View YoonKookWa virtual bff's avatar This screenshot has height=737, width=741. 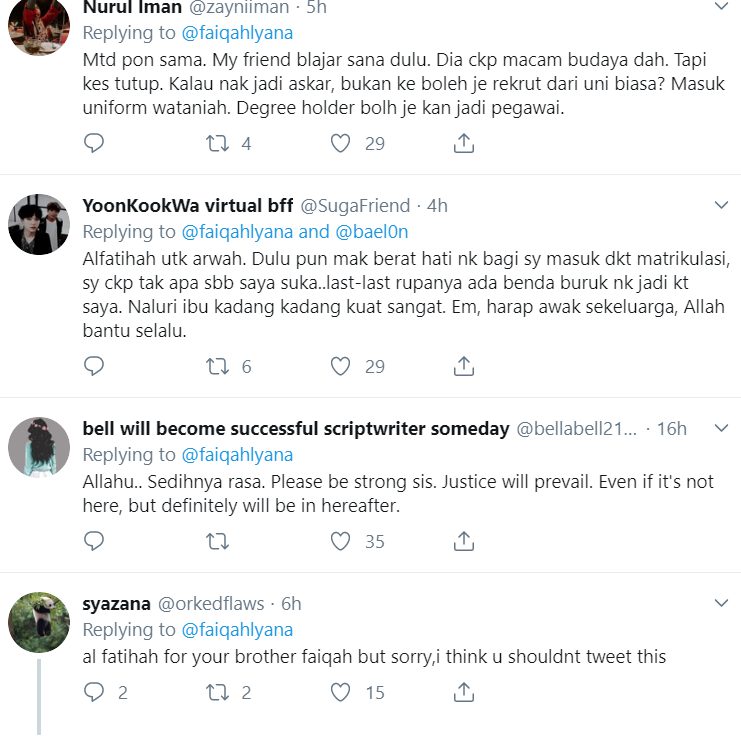click(38, 224)
